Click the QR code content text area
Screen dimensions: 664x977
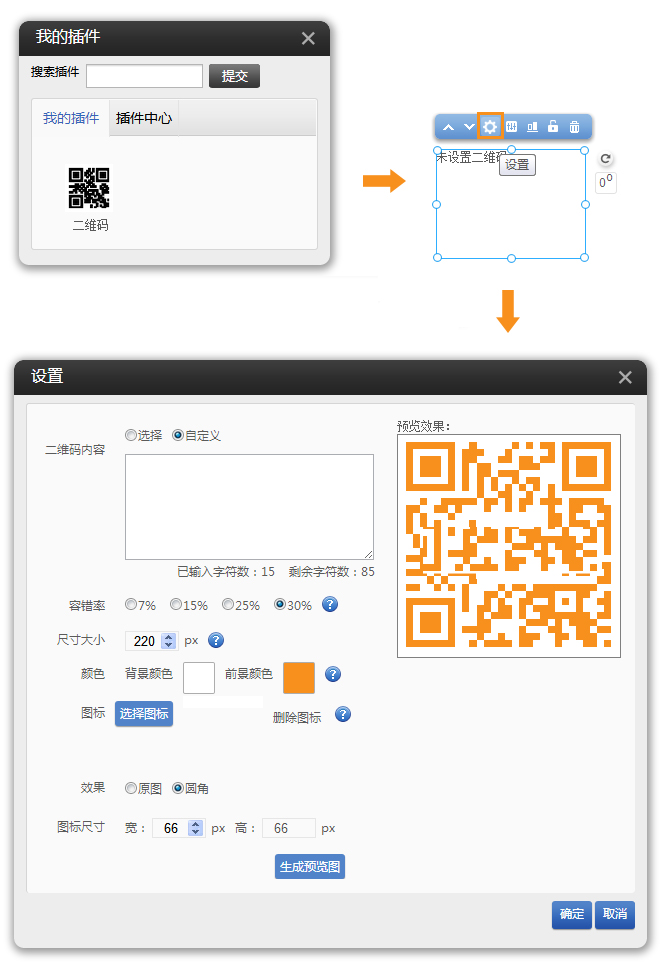249,506
